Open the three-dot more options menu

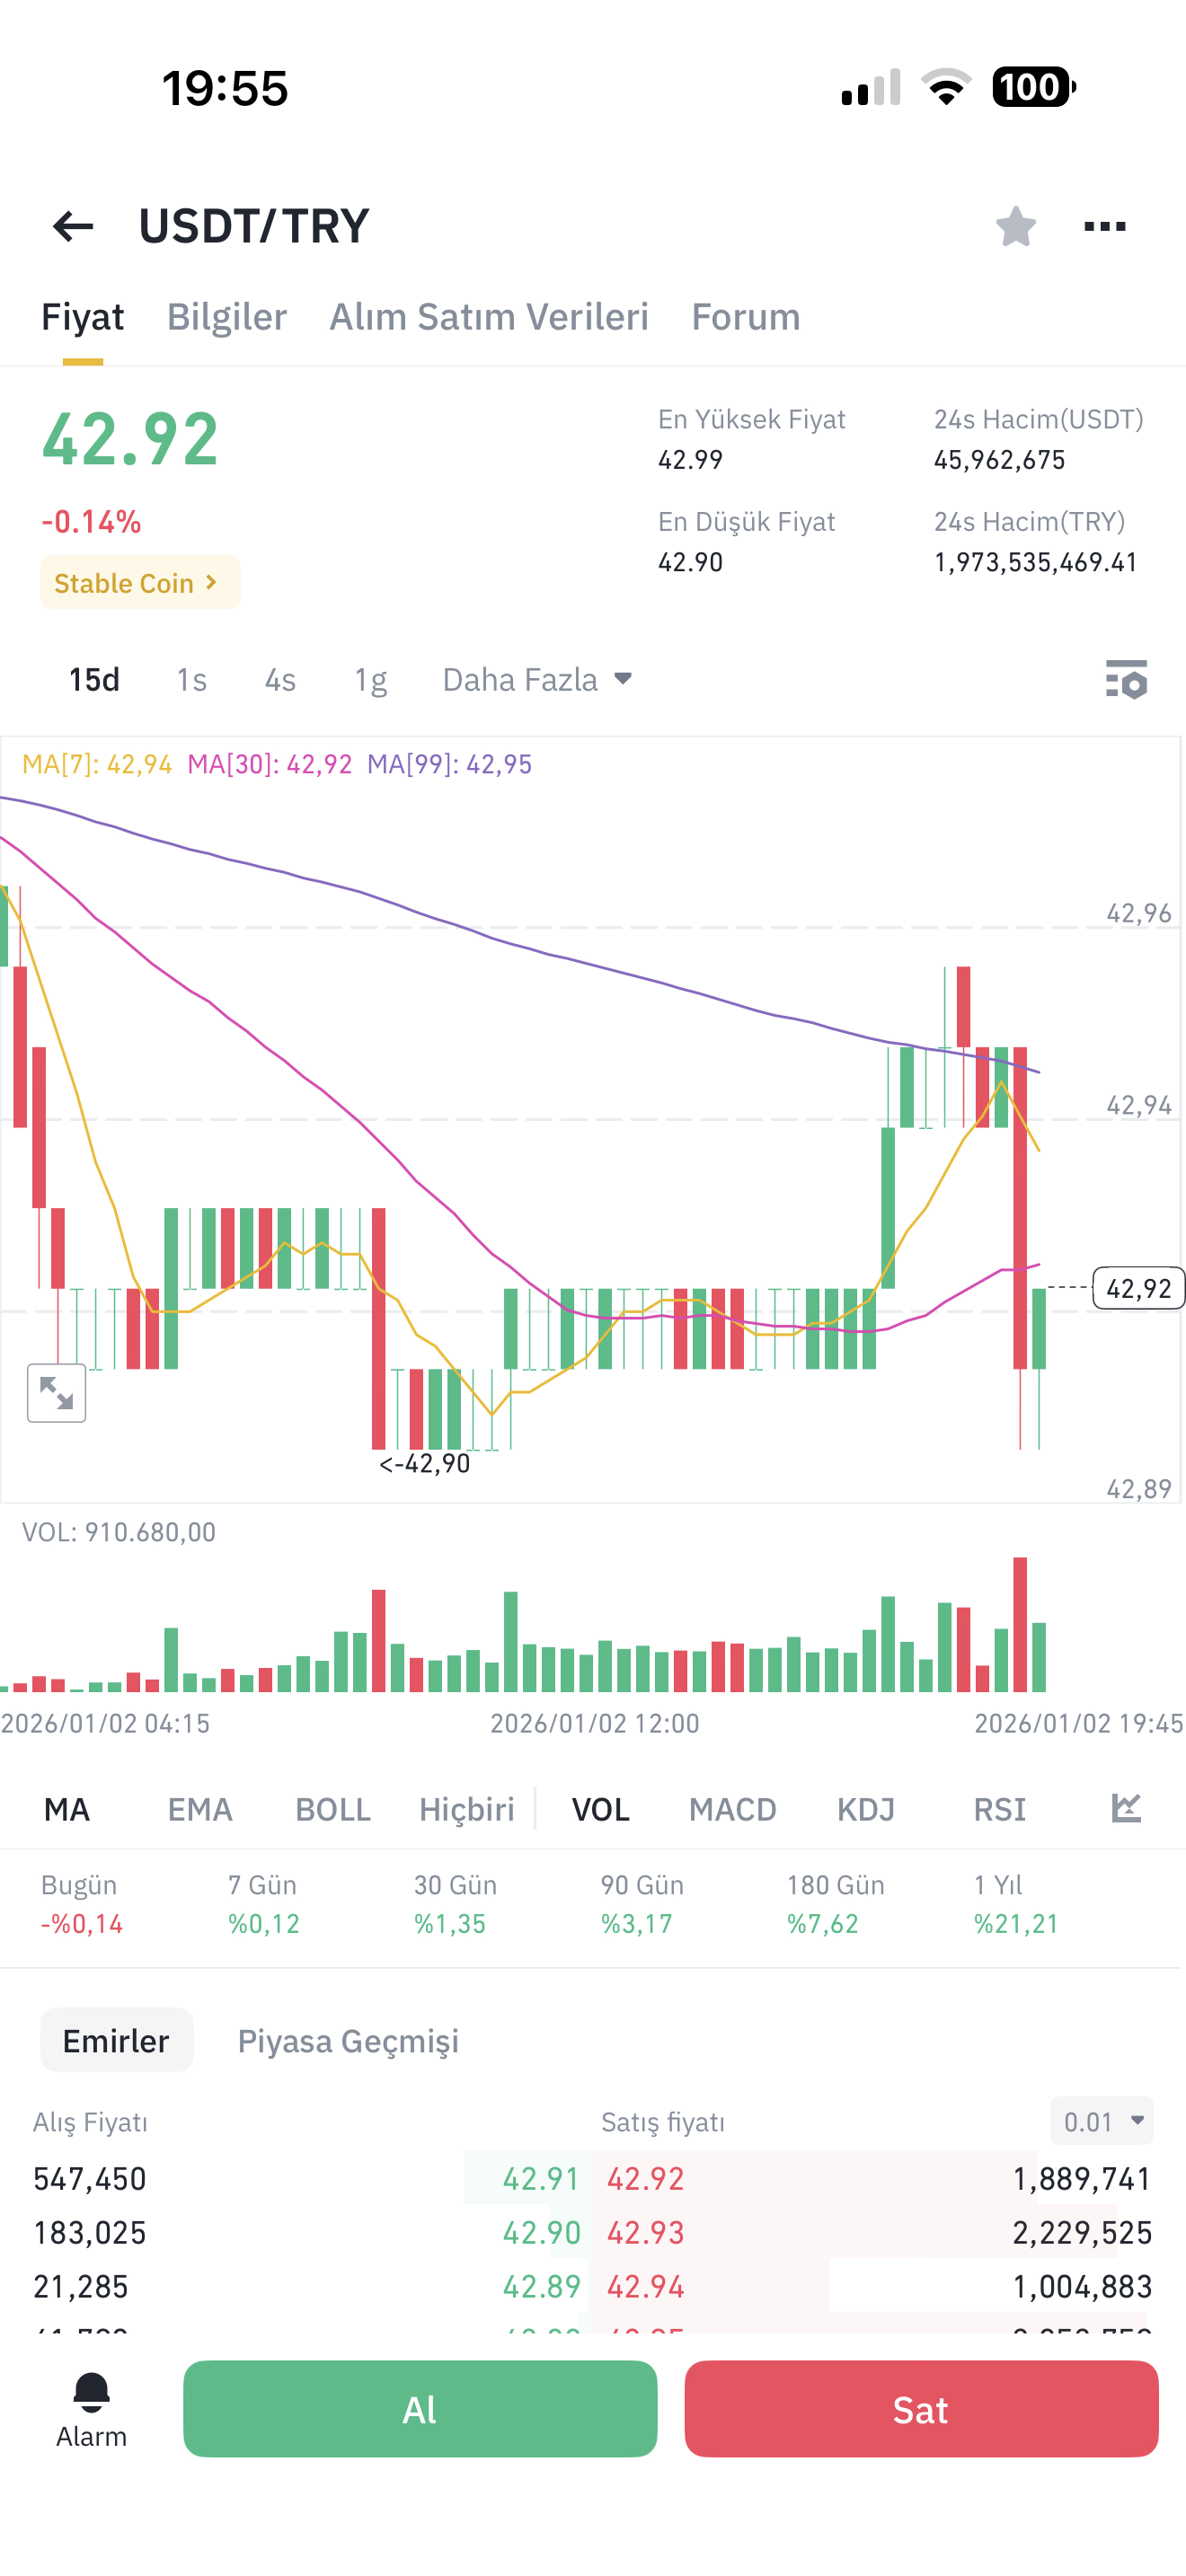(1105, 226)
